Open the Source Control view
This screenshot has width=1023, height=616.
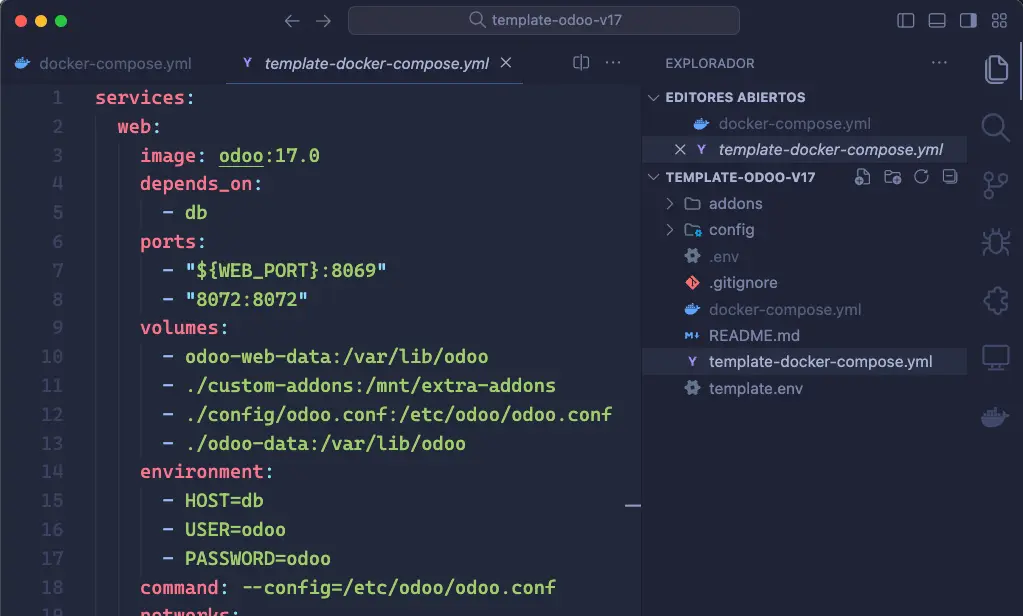[996, 186]
